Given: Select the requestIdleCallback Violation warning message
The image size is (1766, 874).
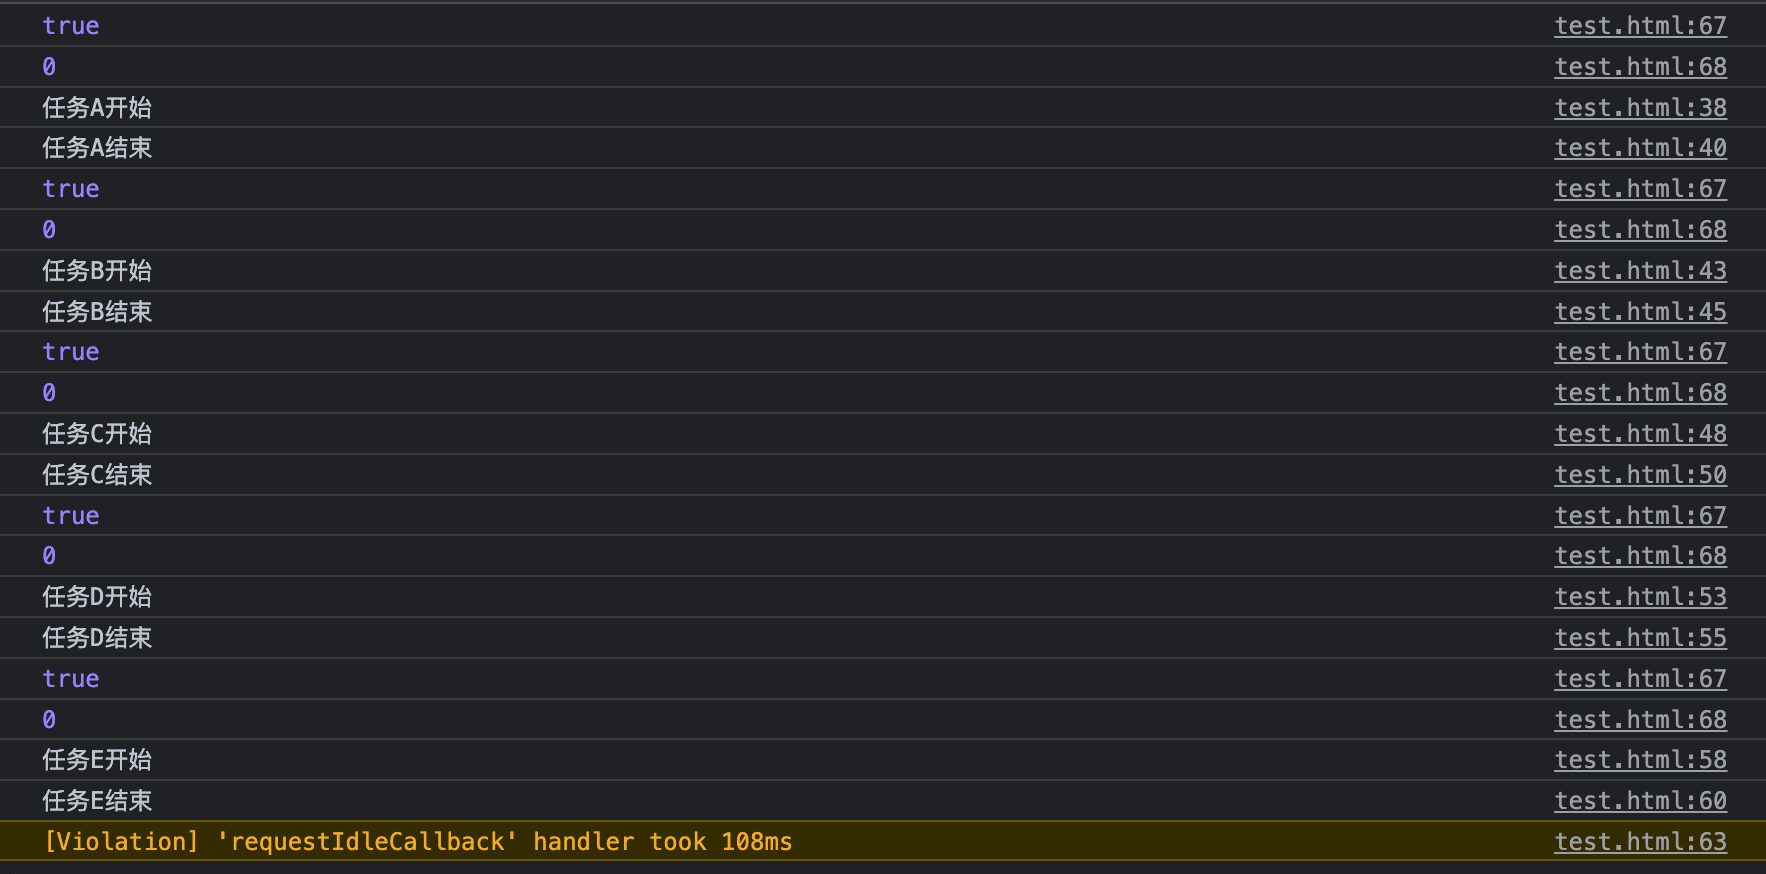Looking at the screenshot, I should click(418, 841).
